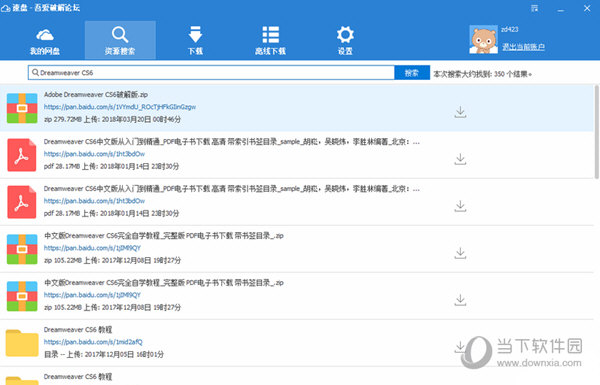Click the bear user avatar
This screenshot has width=600, height=385.
(x=484, y=39)
